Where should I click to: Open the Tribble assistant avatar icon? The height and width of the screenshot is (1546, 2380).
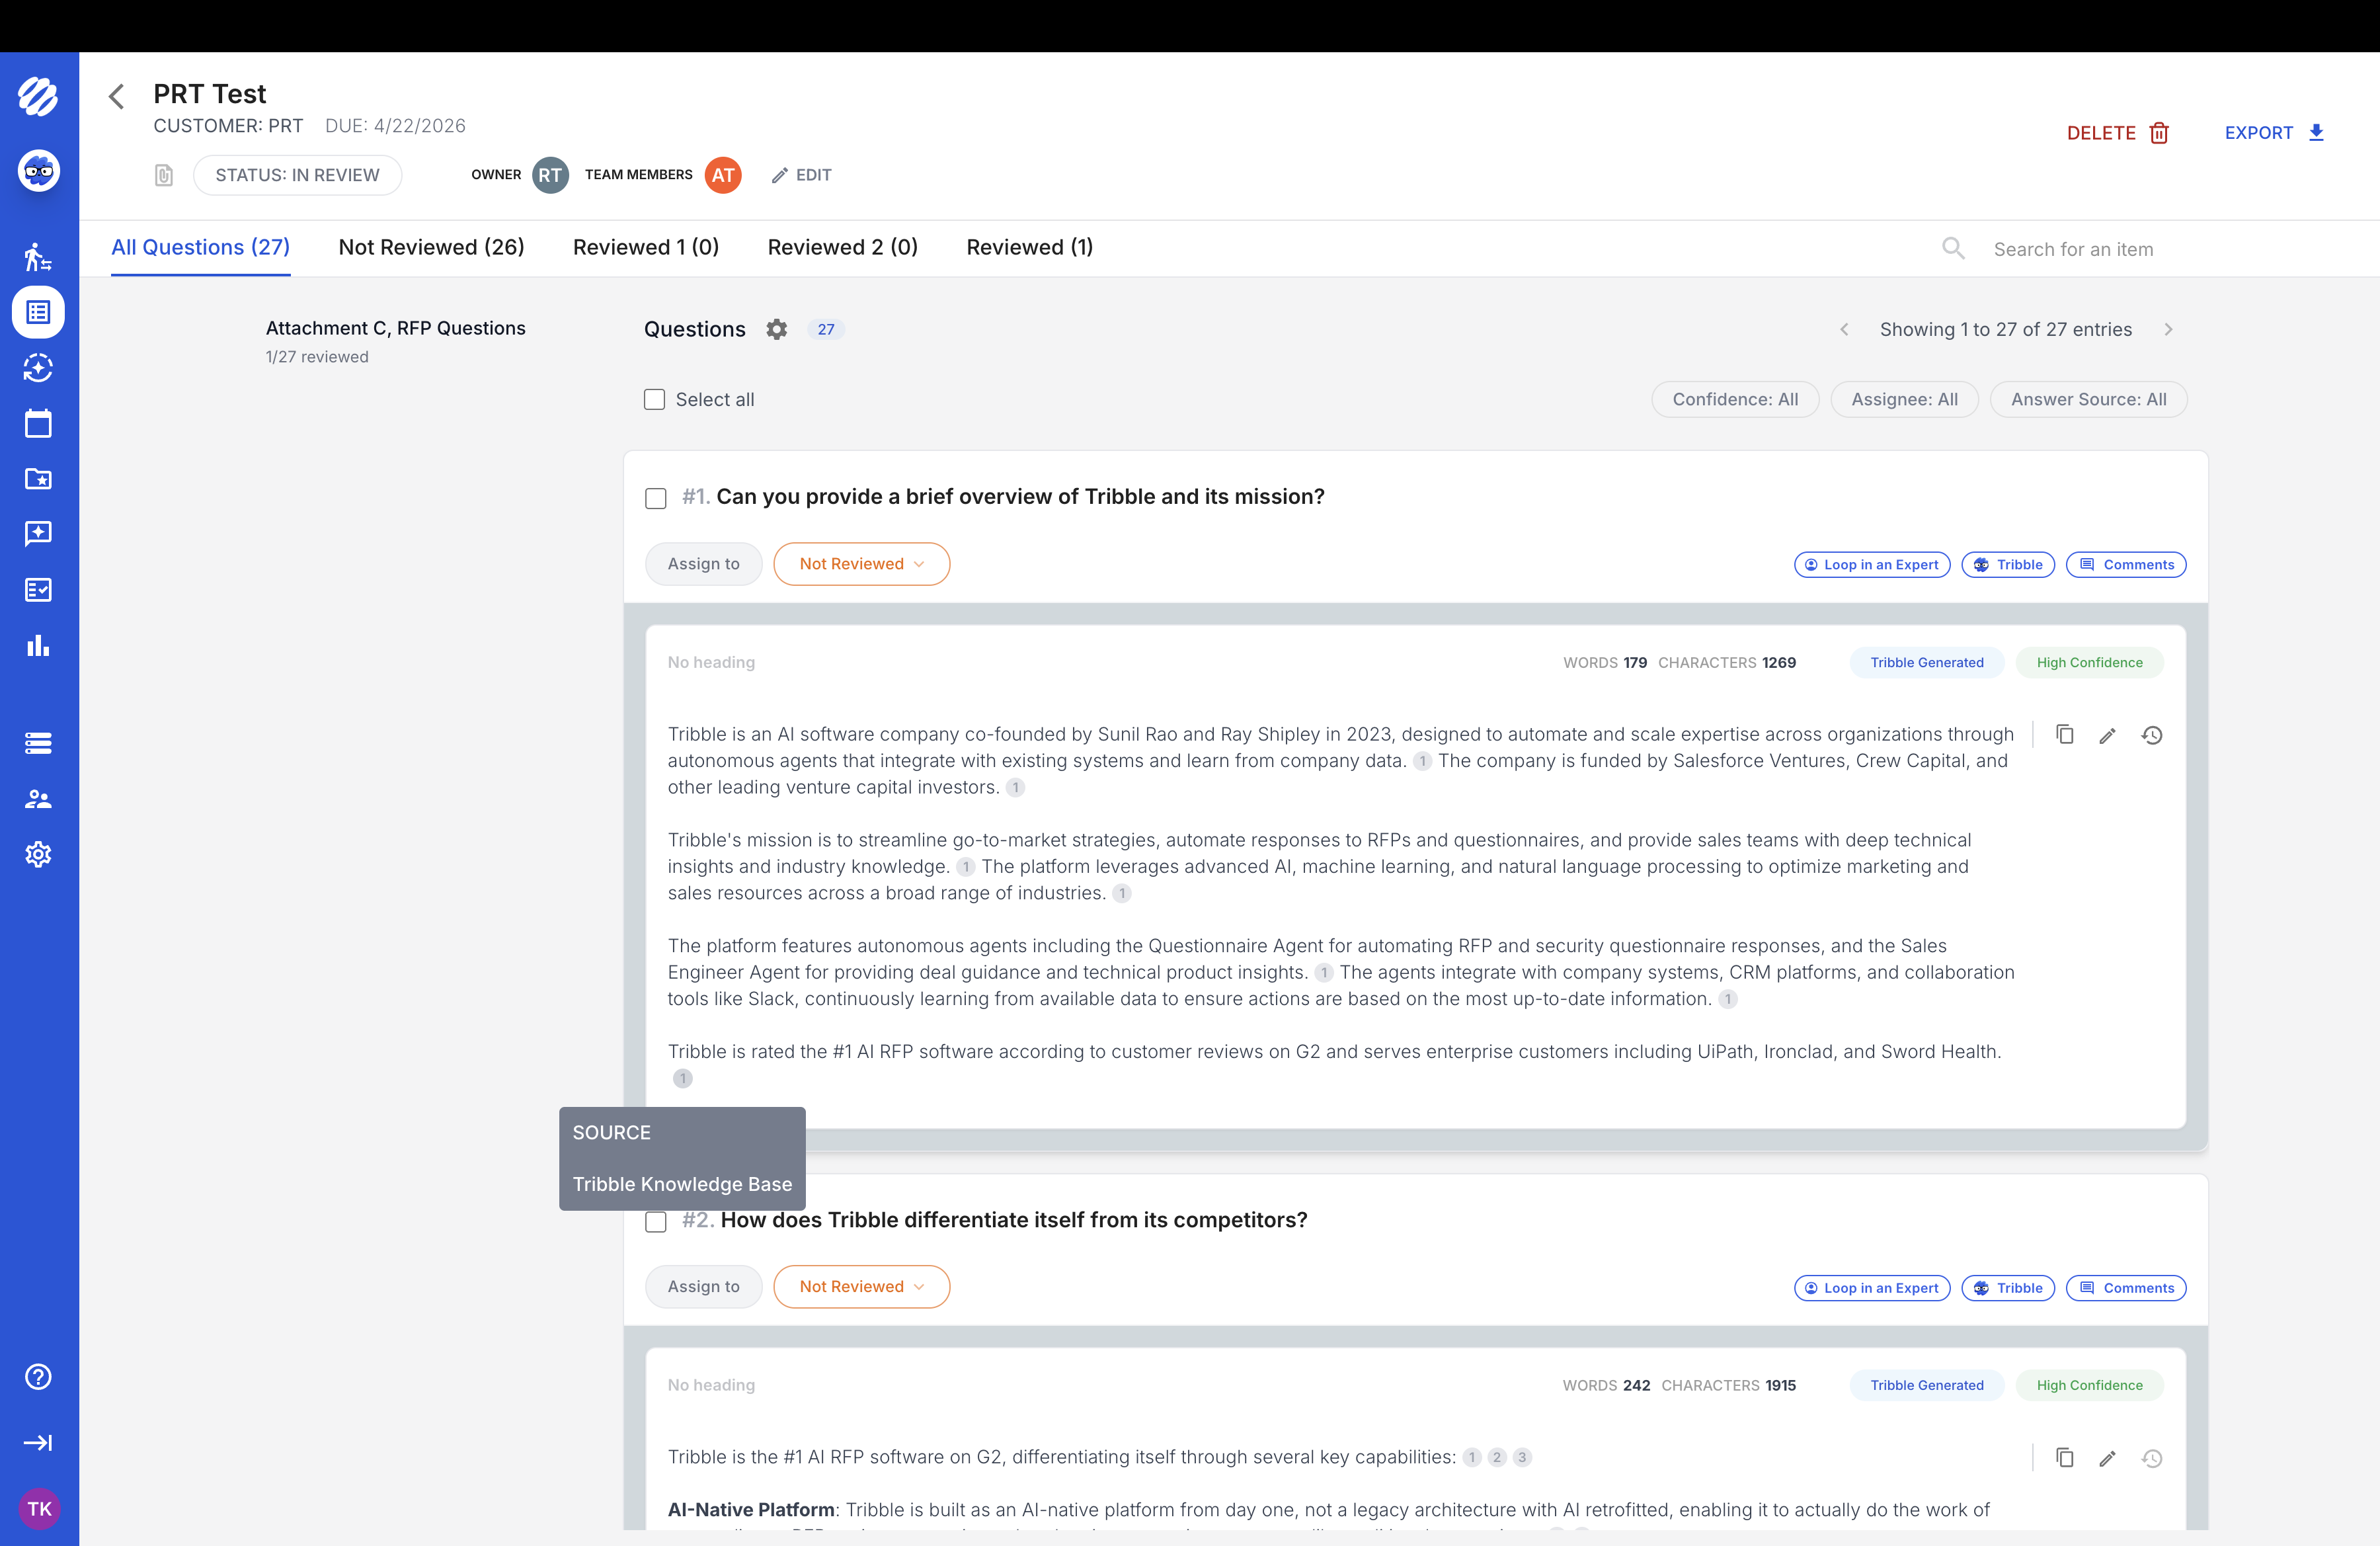[38, 171]
